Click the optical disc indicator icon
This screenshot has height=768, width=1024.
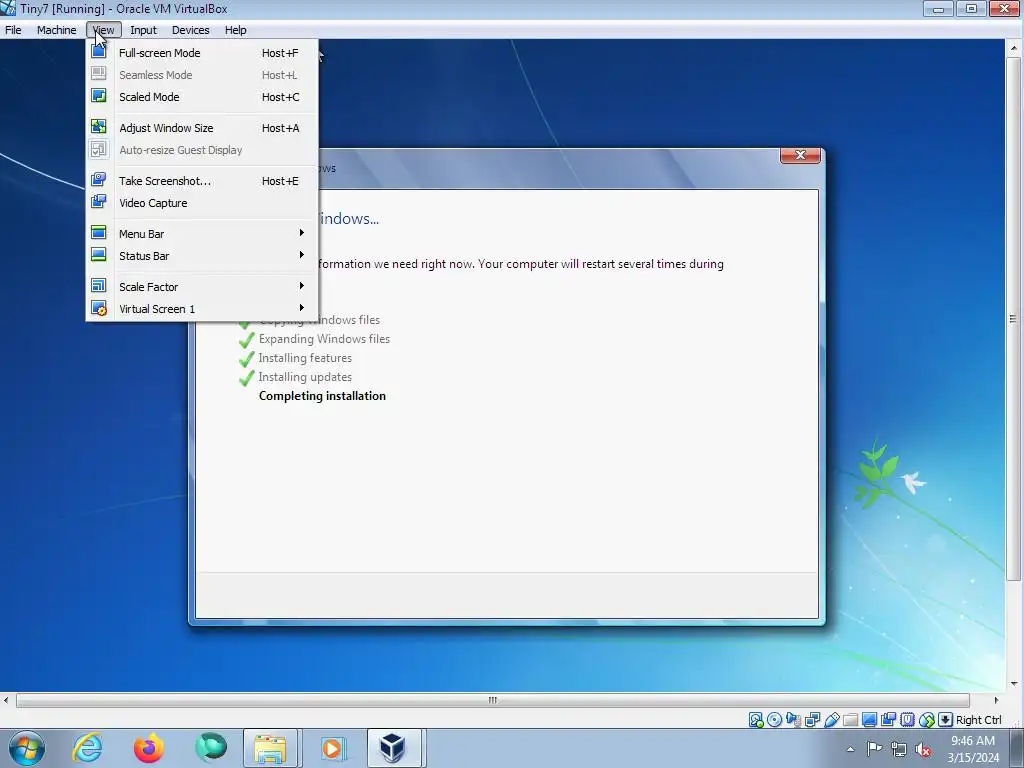[775, 720]
